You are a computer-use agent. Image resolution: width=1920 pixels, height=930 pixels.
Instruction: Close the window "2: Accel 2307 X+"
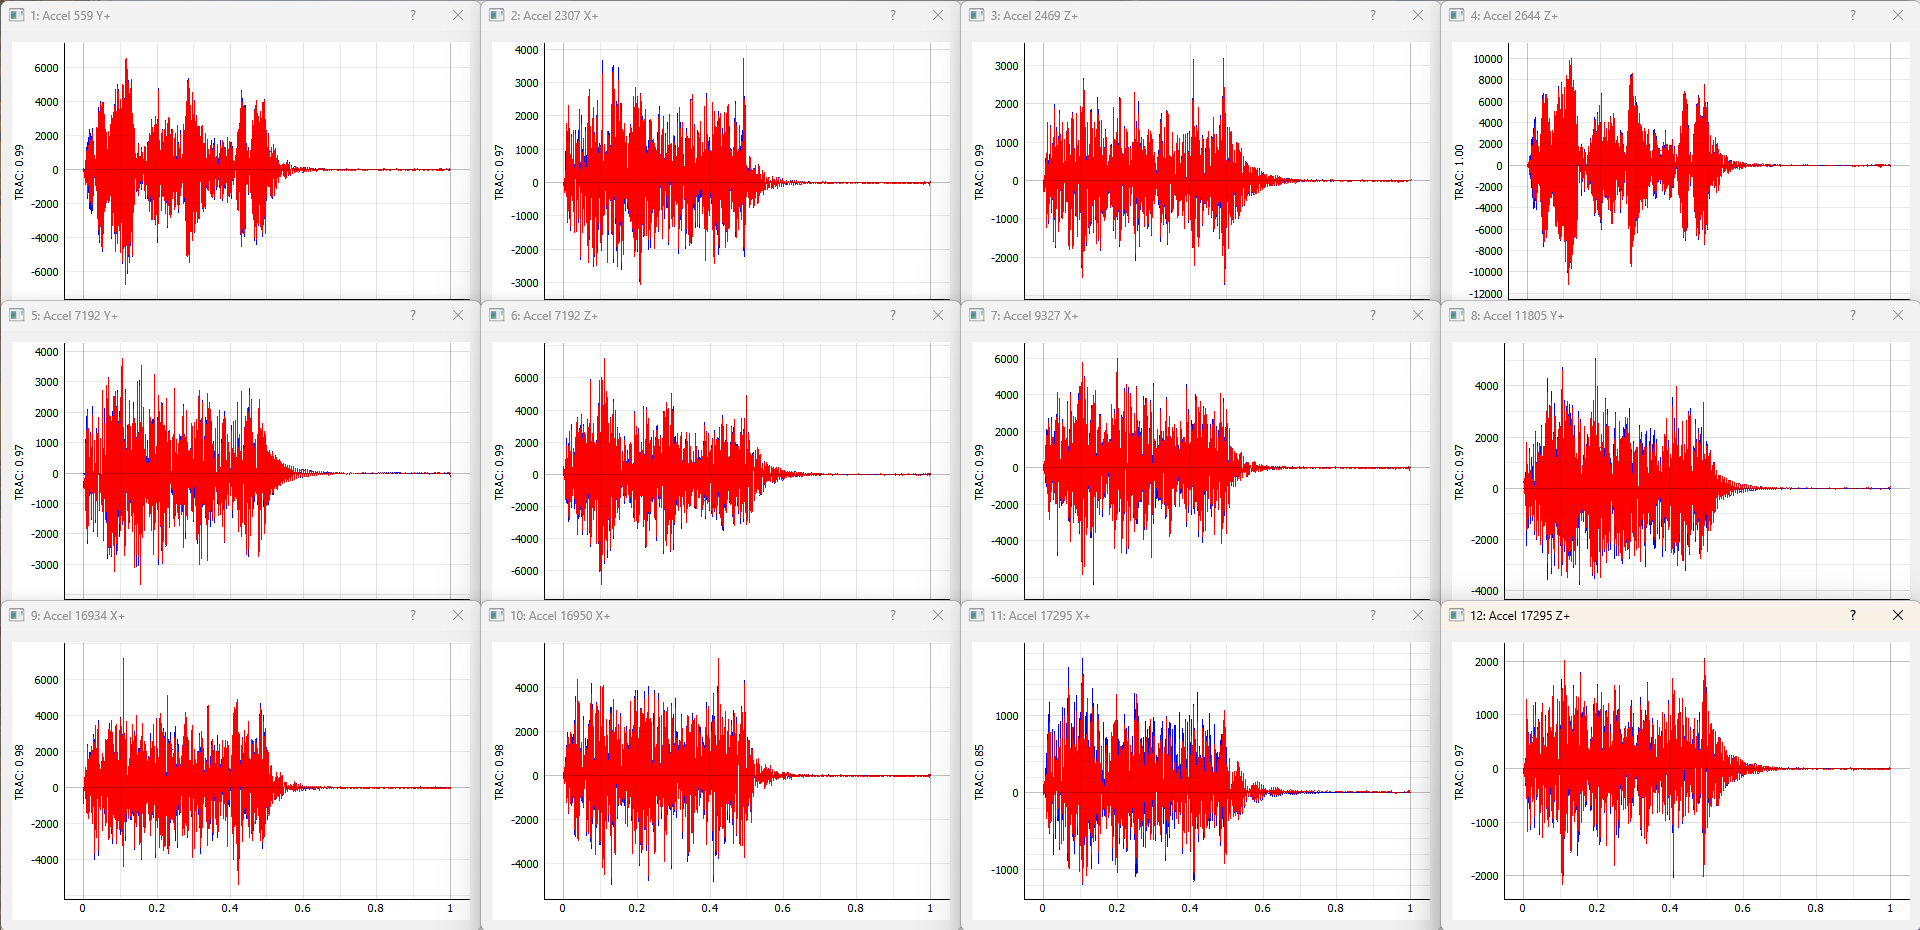coord(937,15)
